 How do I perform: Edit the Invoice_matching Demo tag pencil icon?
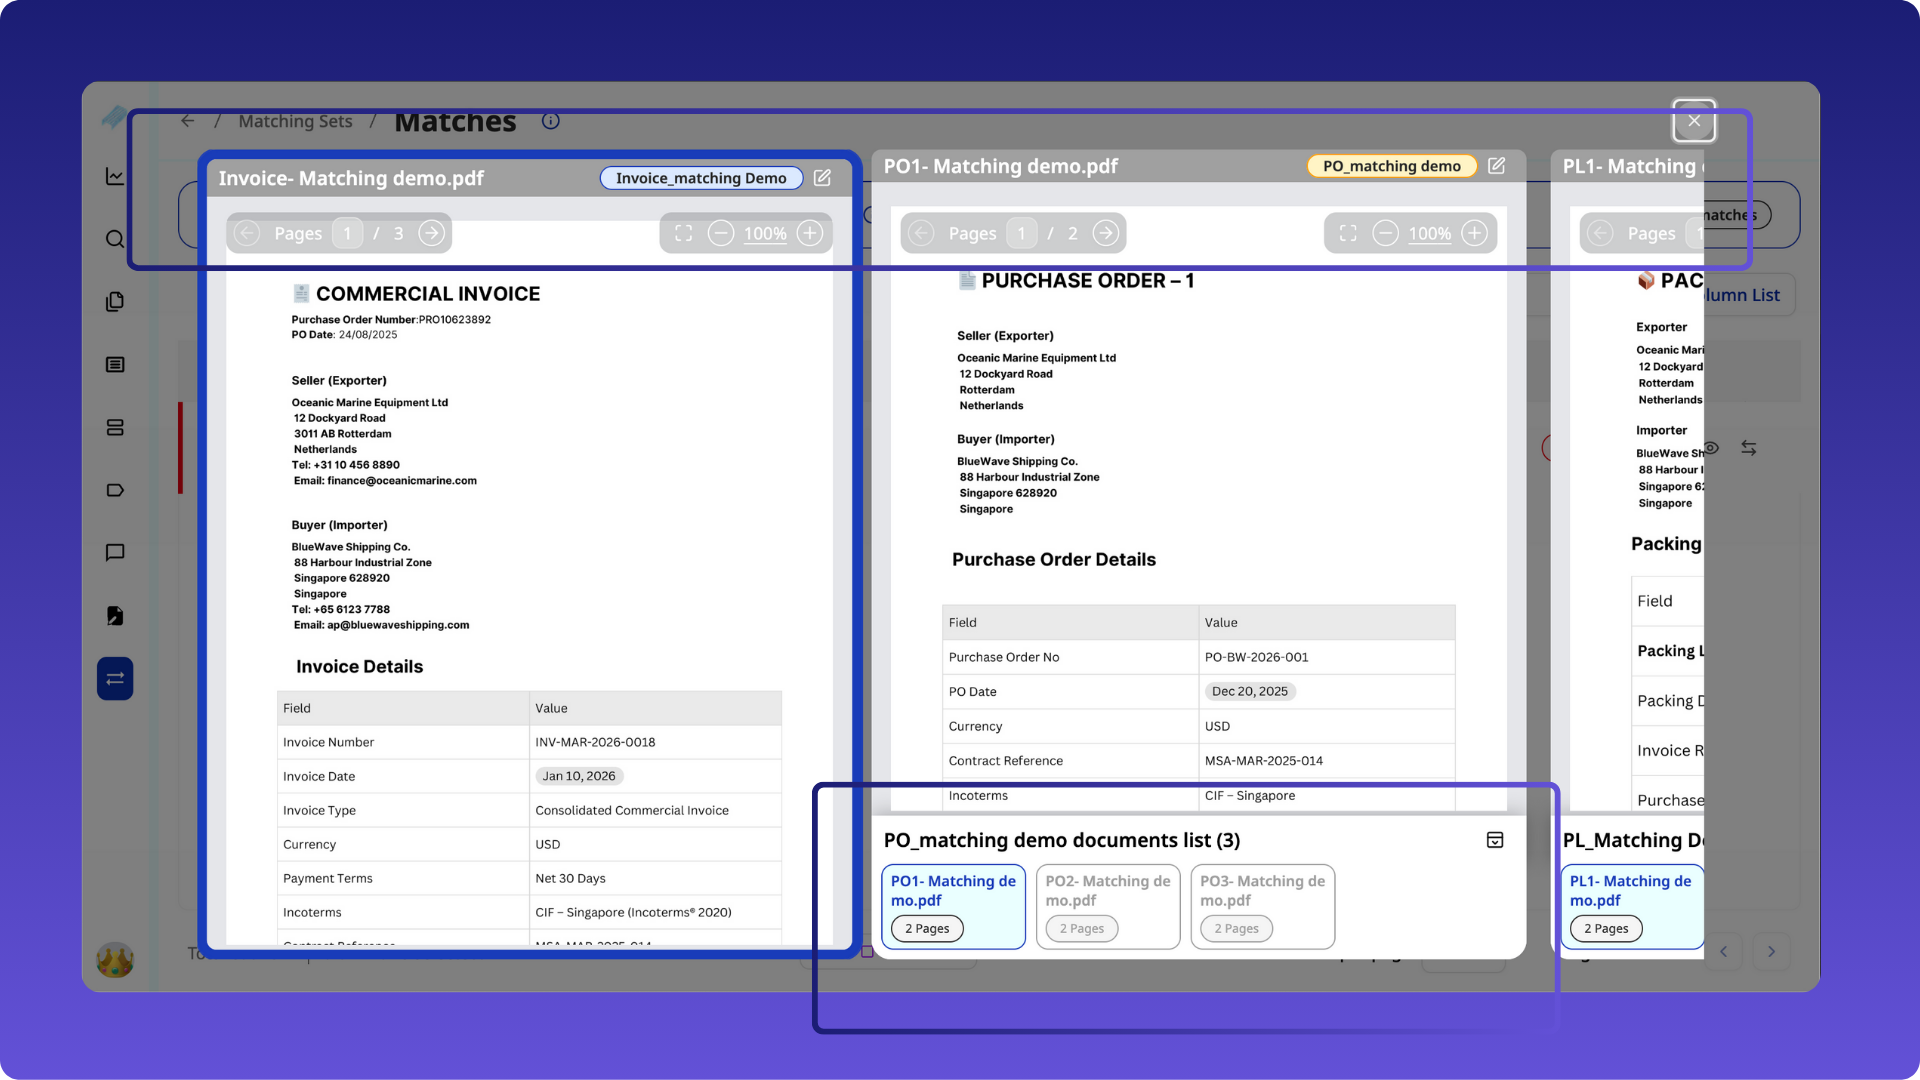tap(822, 178)
